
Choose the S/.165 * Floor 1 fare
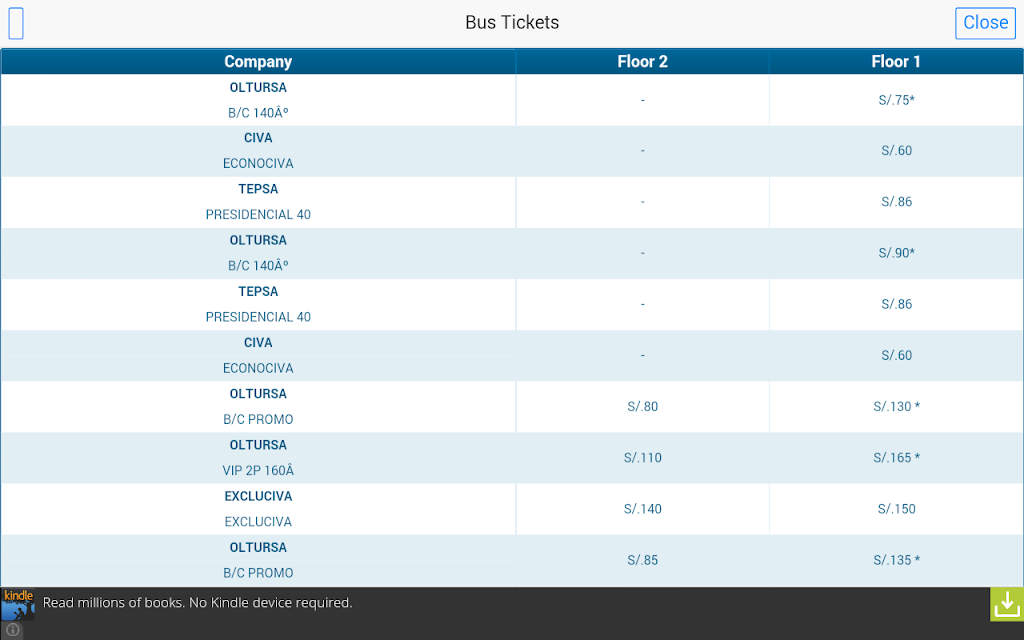[x=896, y=458]
